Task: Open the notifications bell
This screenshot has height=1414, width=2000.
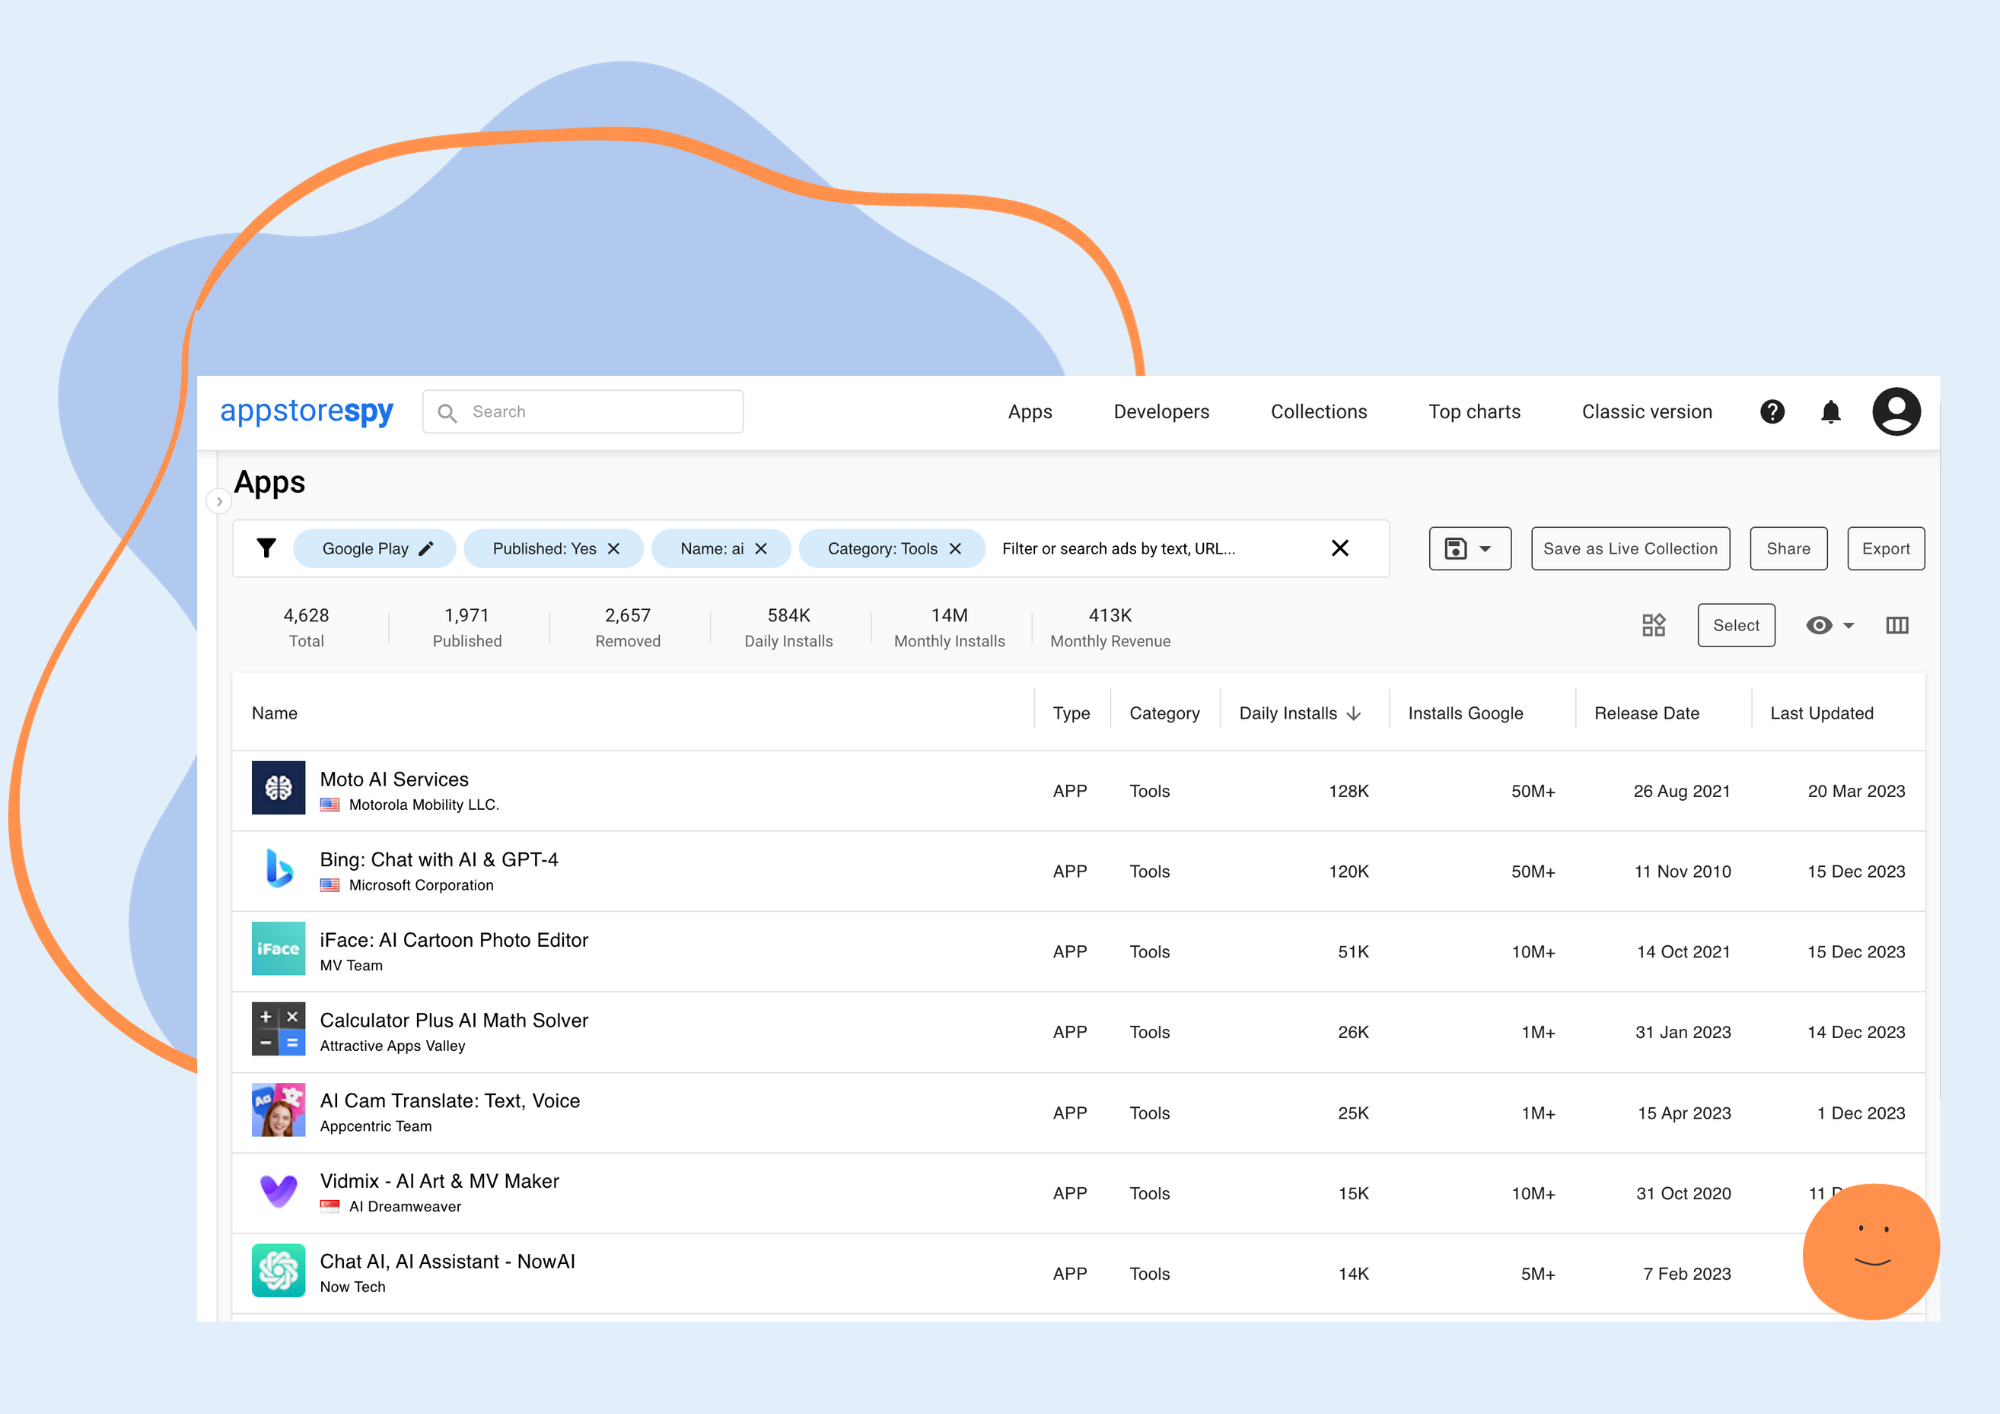Action: 1831,411
